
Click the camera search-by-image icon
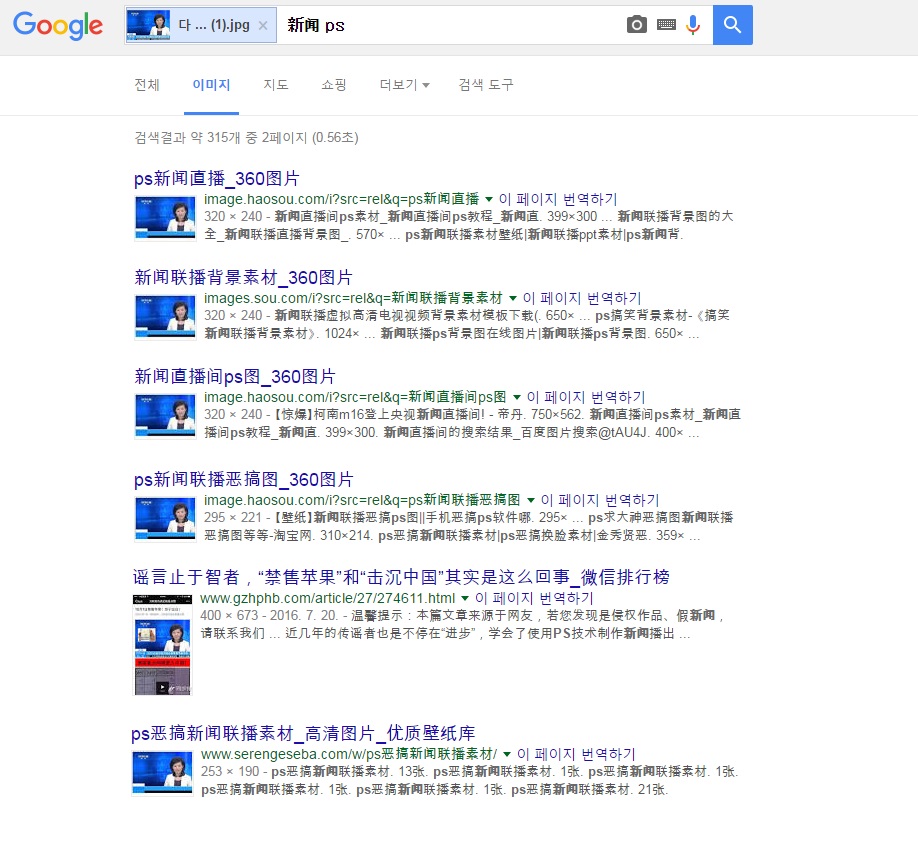coord(637,25)
